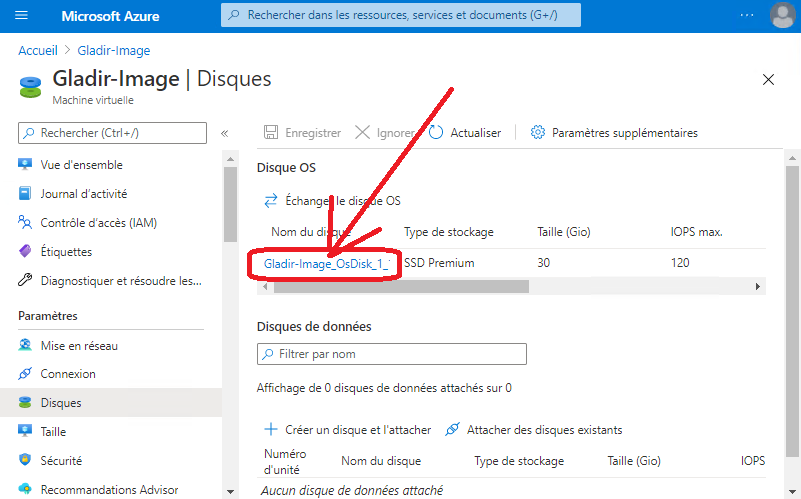801x499 pixels.
Task: Click the Actualiser circular arrow icon
Action: (x=436, y=132)
